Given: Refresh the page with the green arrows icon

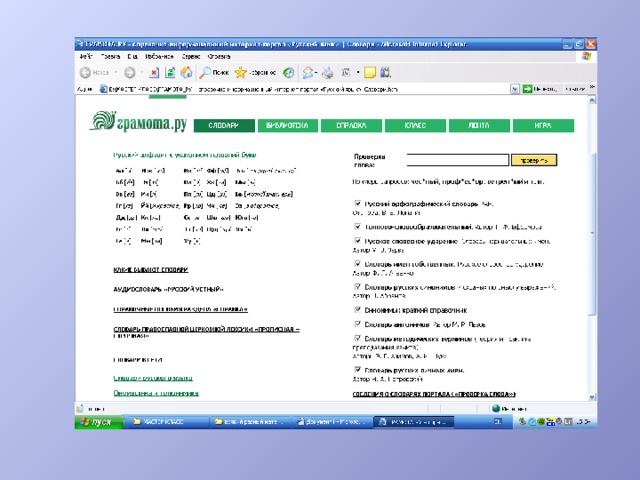Looking at the screenshot, I should (170, 73).
